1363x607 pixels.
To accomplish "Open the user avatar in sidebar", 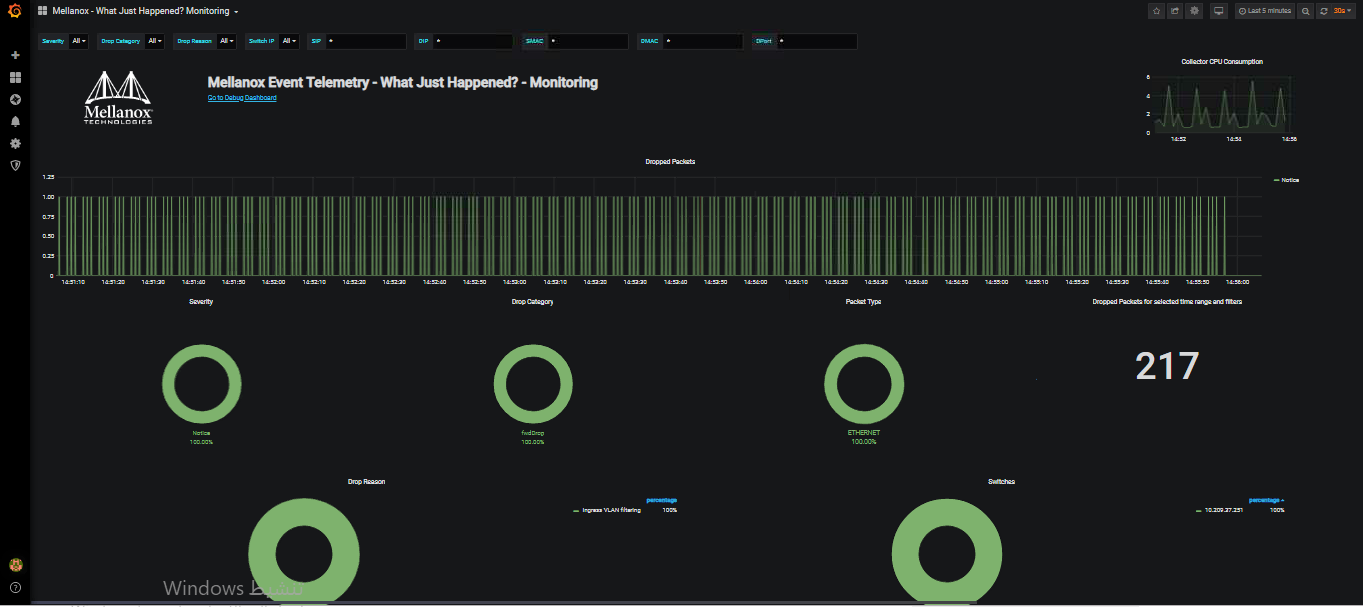I will click(x=15, y=565).
